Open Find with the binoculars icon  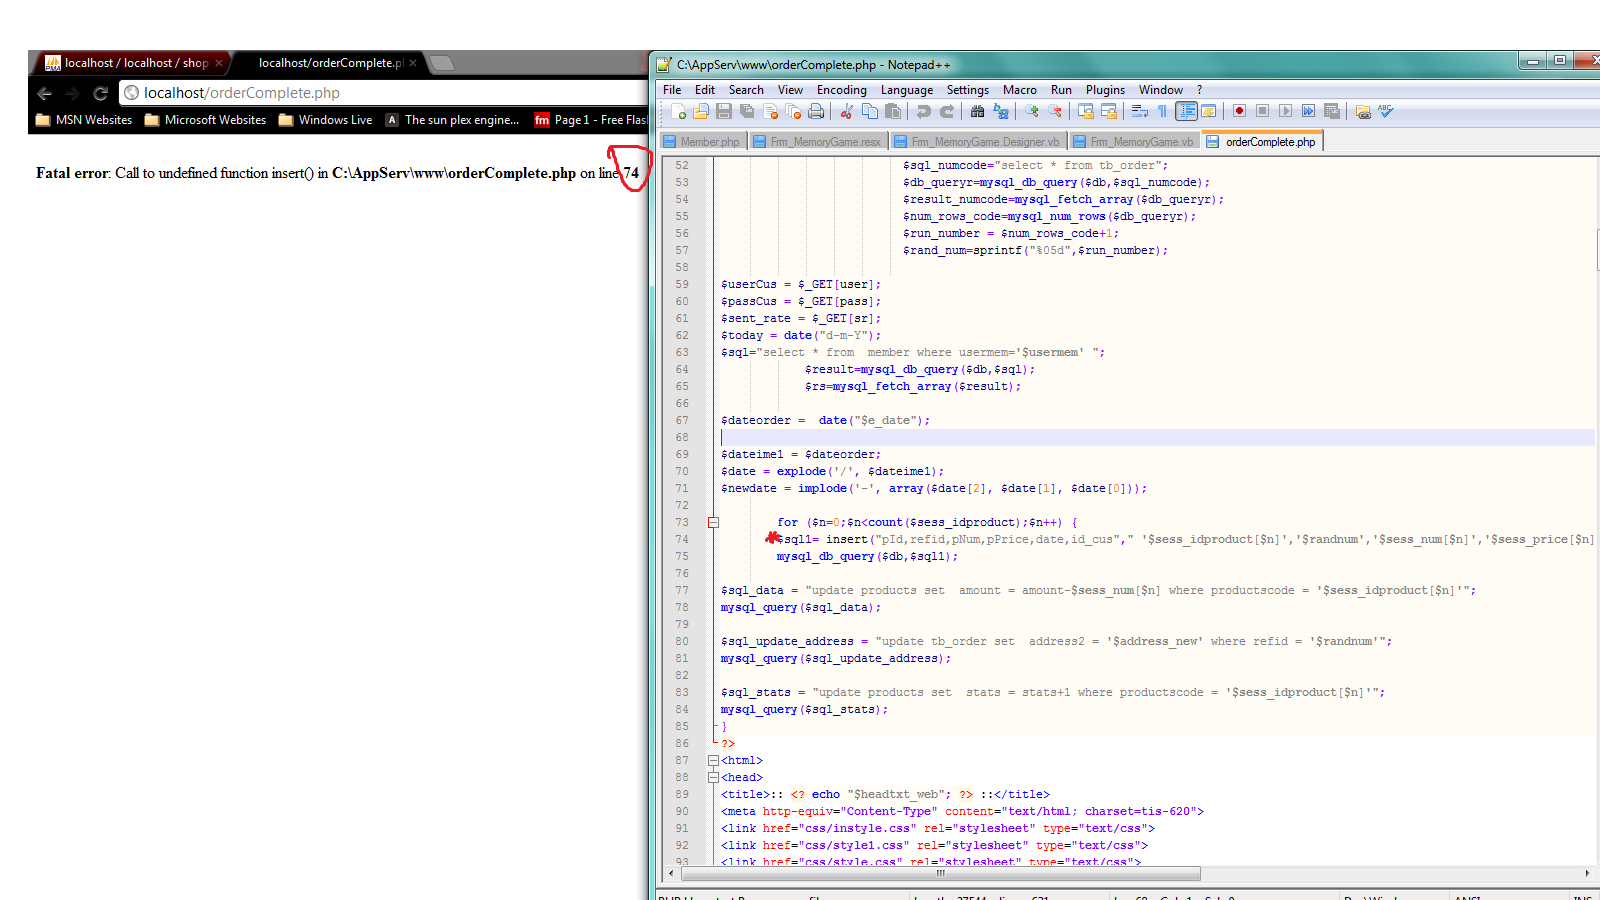point(977,111)
